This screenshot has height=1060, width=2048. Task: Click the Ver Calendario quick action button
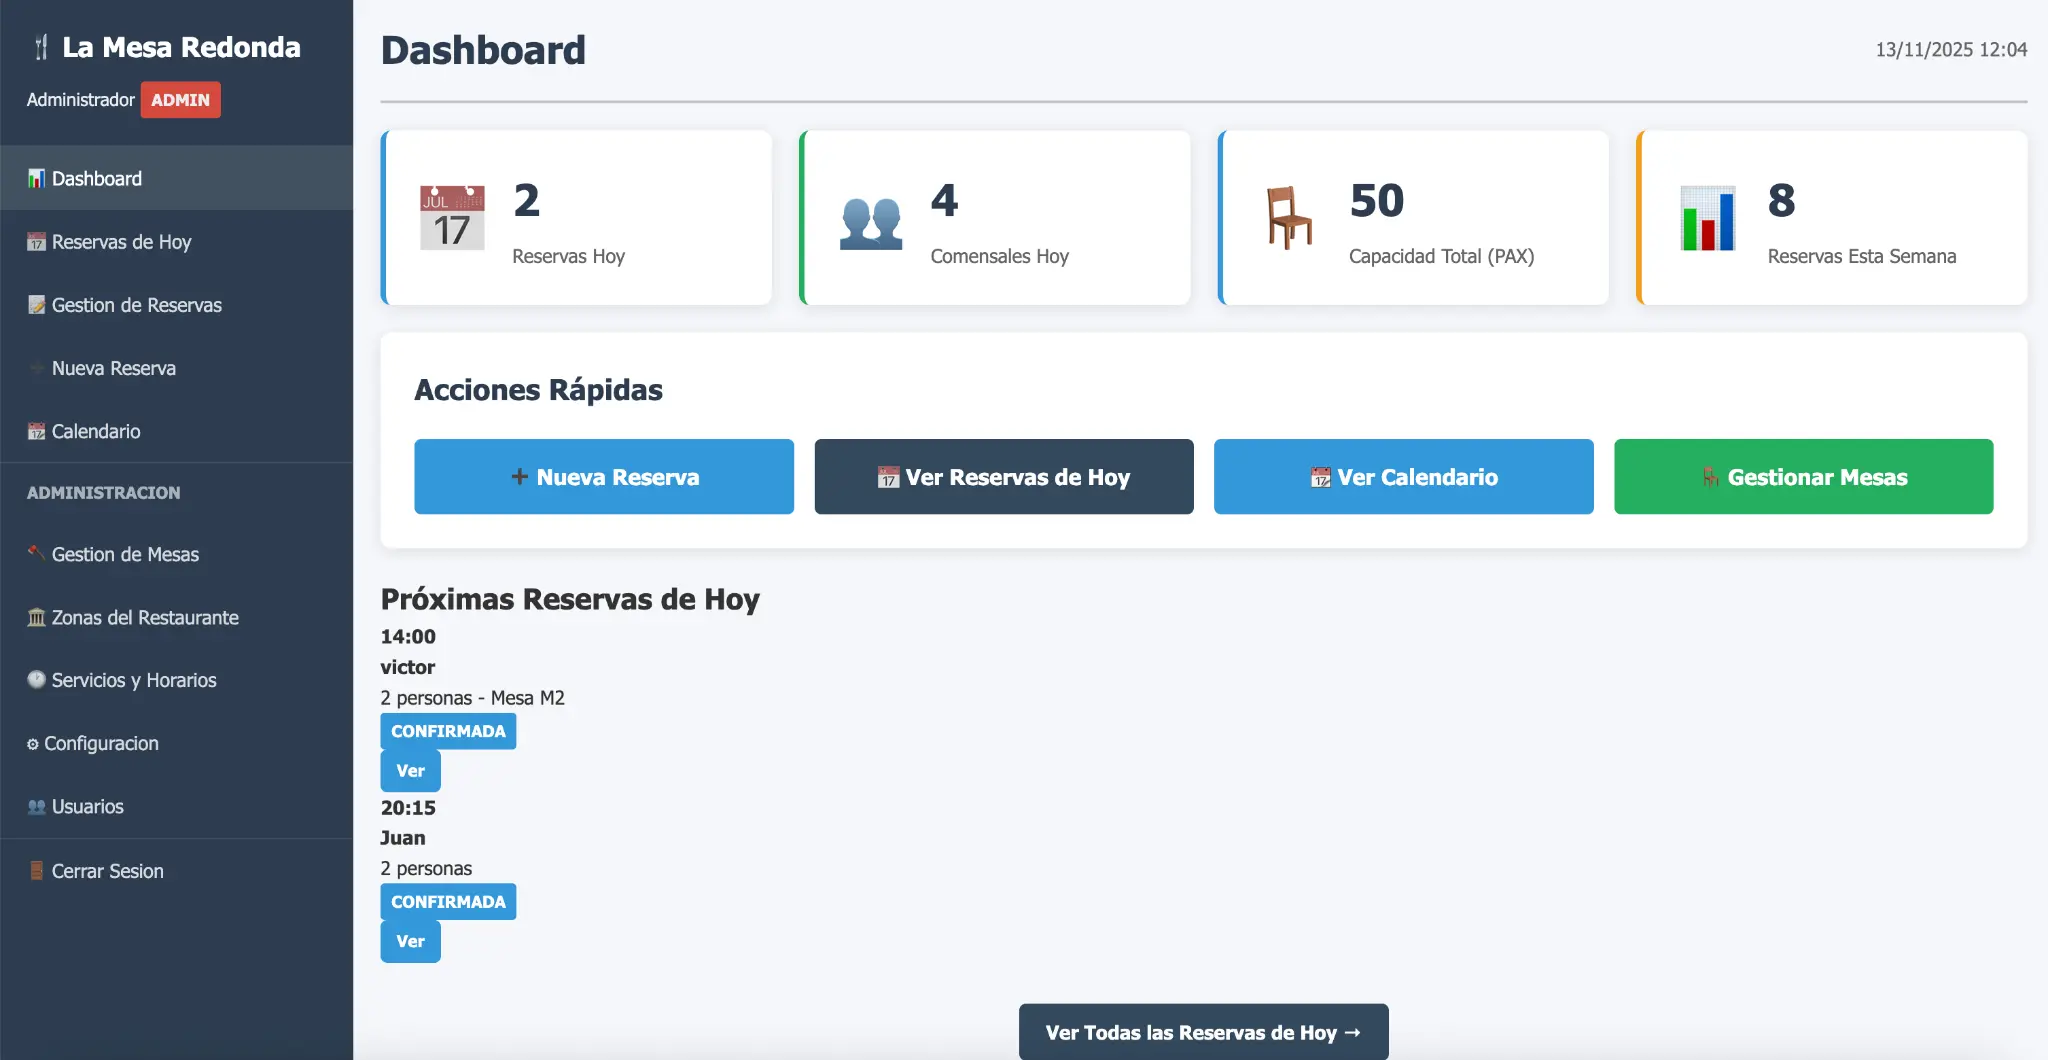(1403, 477)
